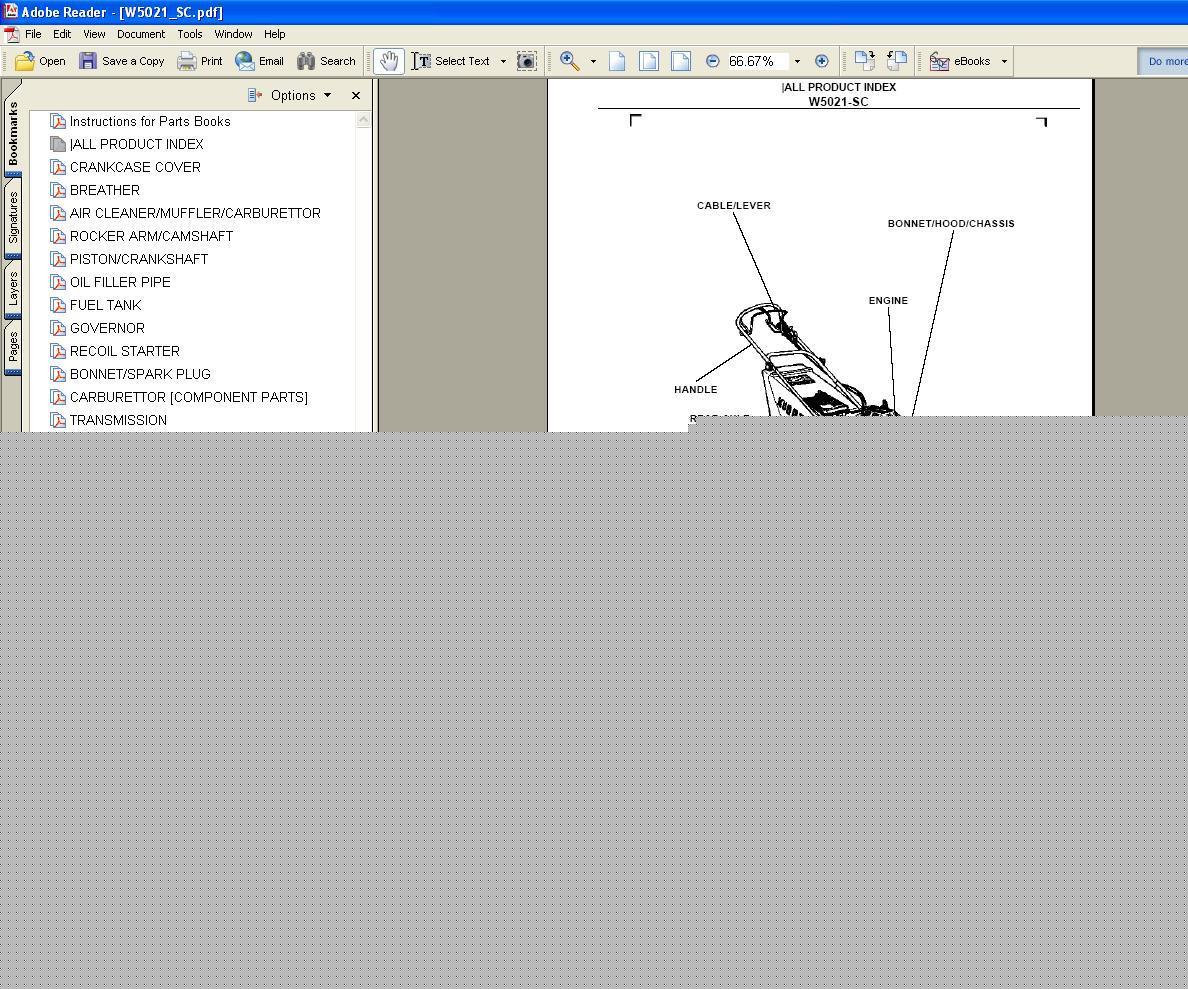Select the Hand tool
Viewport: 1188px width, 989px height.
pyautogui.click(x=389, y=61)
